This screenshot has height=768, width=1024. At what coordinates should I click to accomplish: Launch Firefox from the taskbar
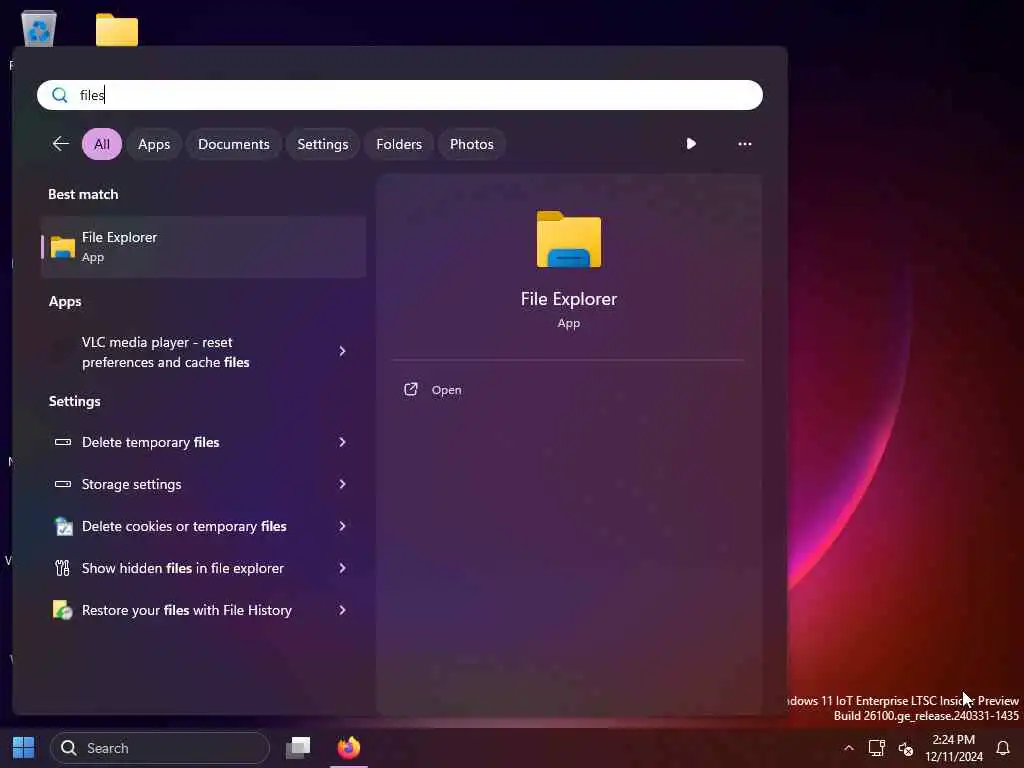pyautogui.click(x=349, y=747)
